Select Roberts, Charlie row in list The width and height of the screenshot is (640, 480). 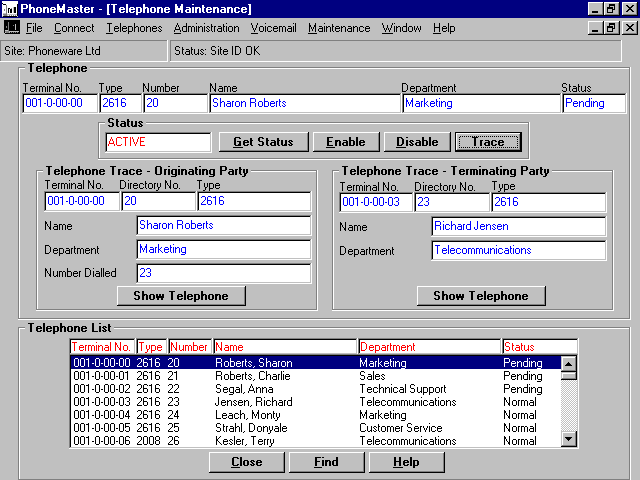(316, 376)
